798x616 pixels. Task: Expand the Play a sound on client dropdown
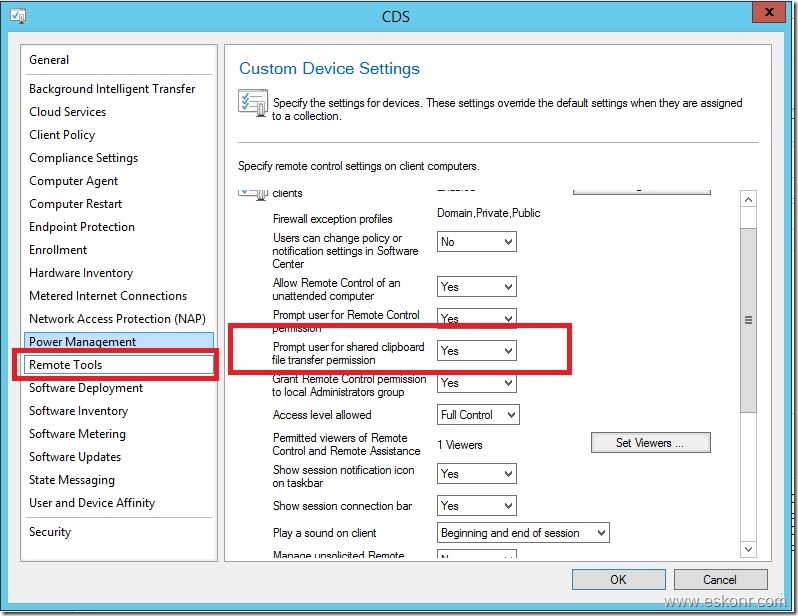click(x=524, y=533)
